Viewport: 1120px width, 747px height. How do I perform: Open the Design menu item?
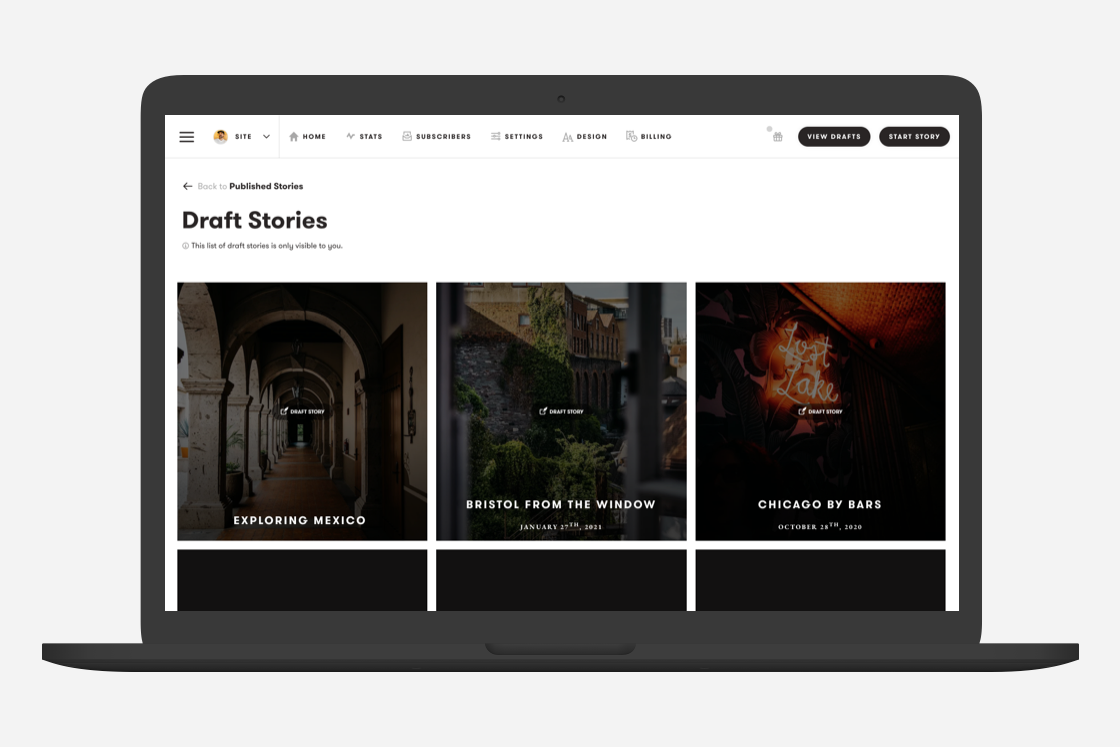point(584,136)
